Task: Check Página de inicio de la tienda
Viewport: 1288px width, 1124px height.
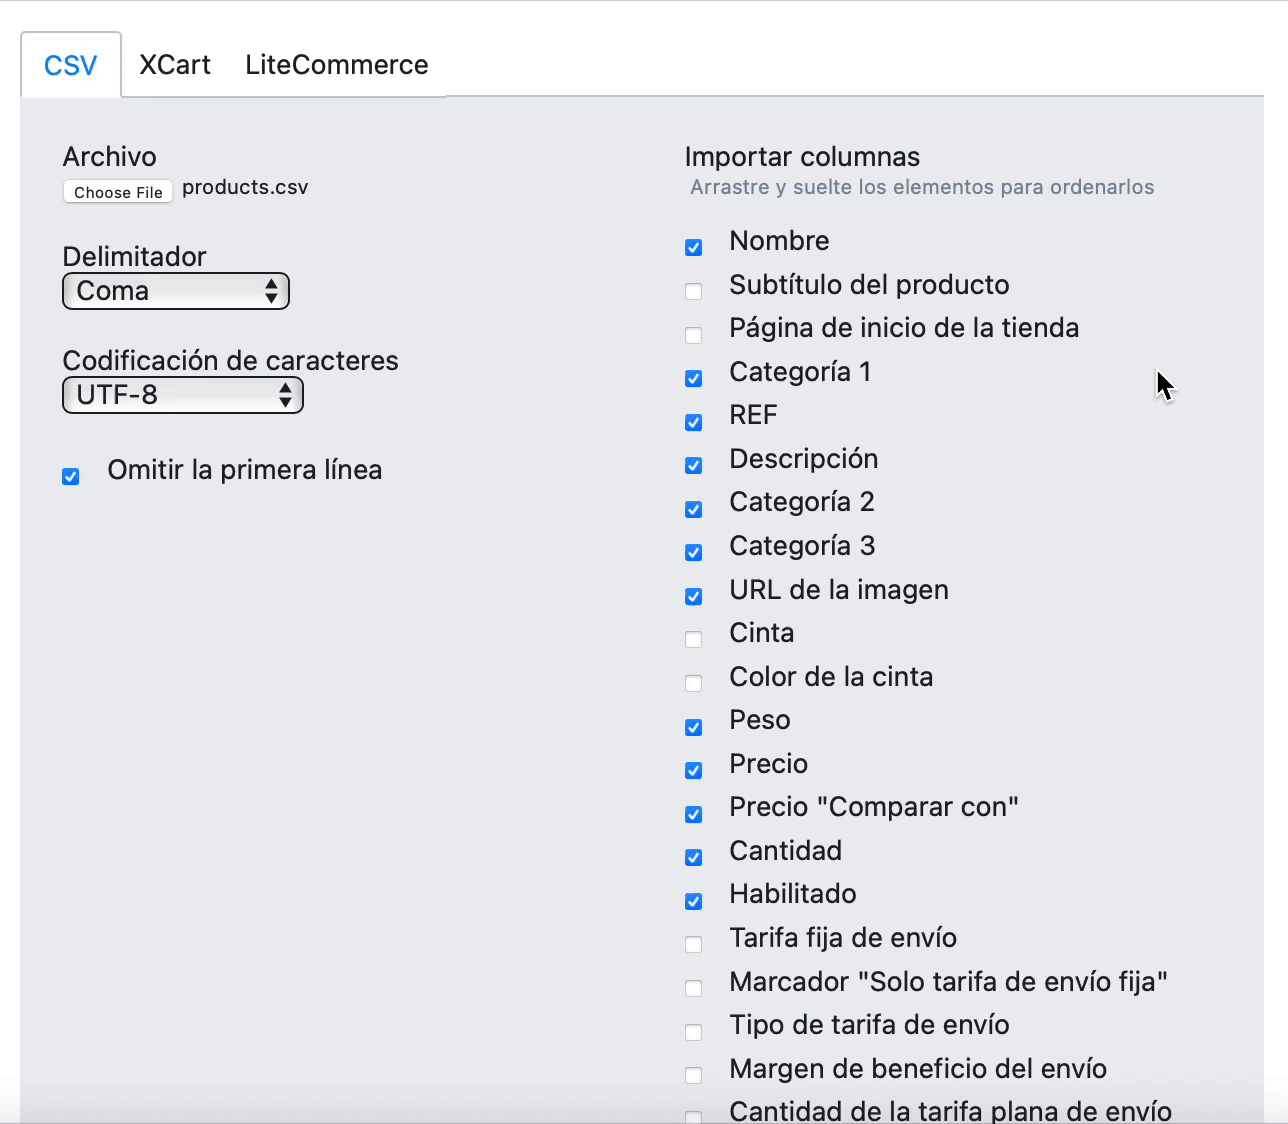Action: pos(693,335)
